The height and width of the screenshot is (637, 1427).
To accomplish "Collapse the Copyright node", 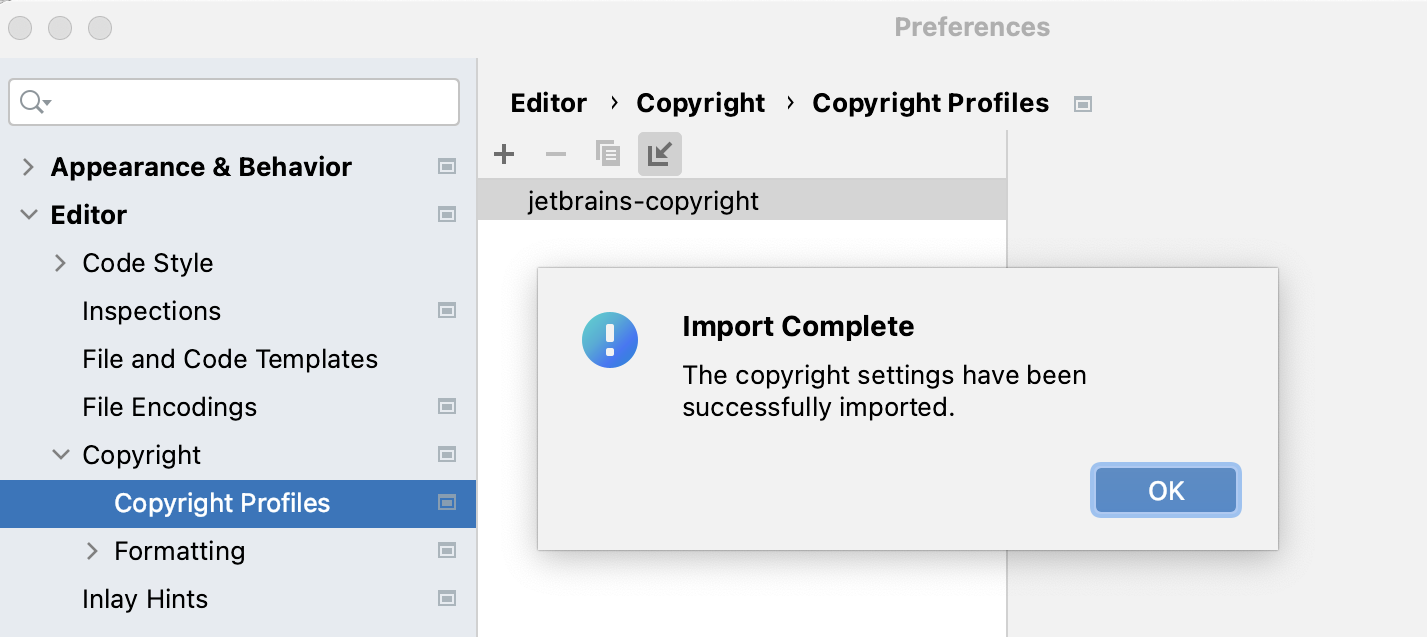I will point(61,455).
